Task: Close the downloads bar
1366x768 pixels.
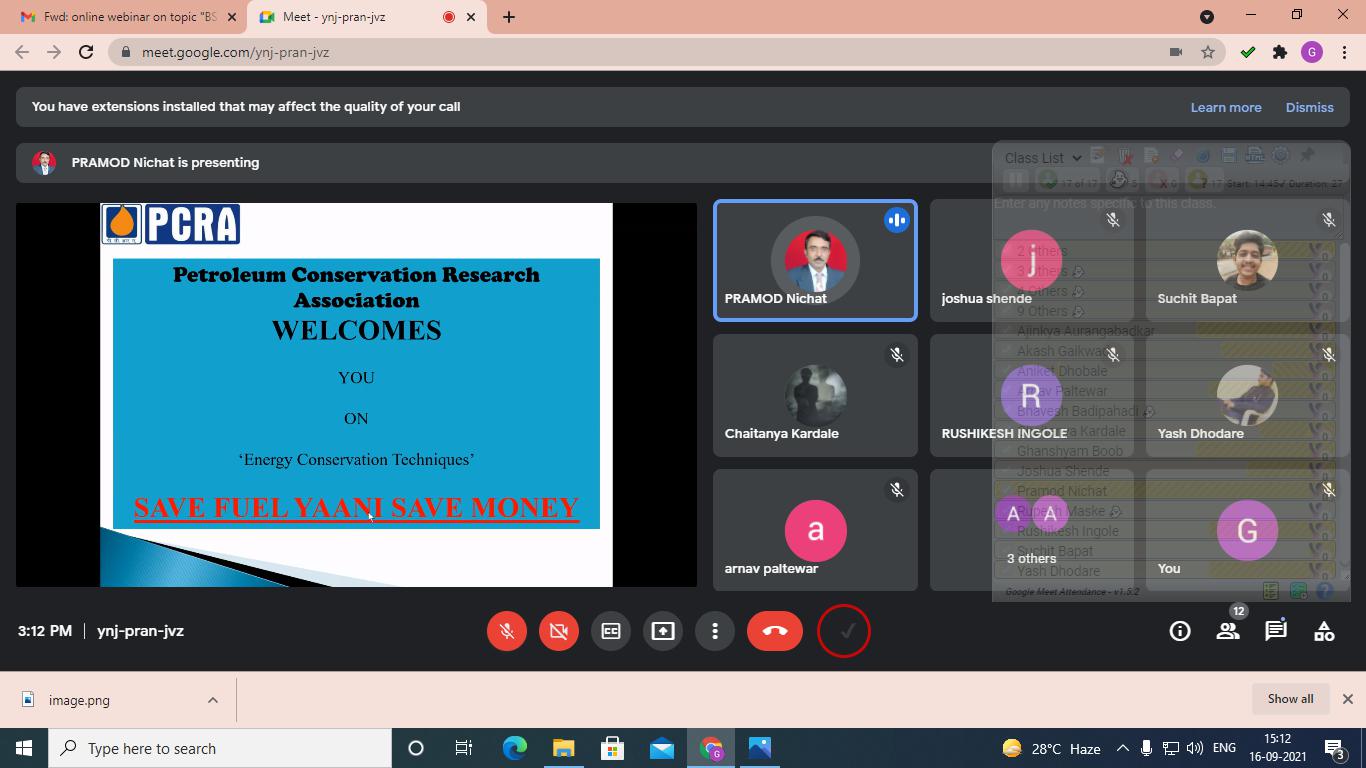Action: click(1347, 699)
